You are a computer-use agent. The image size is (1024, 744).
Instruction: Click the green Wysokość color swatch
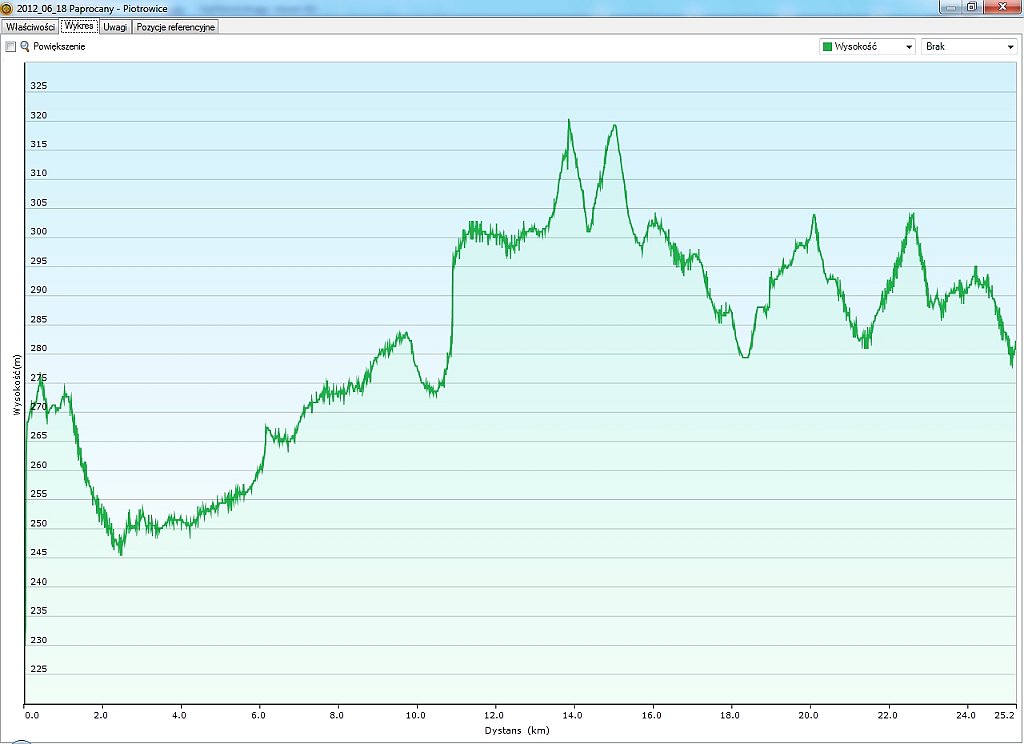827,47
